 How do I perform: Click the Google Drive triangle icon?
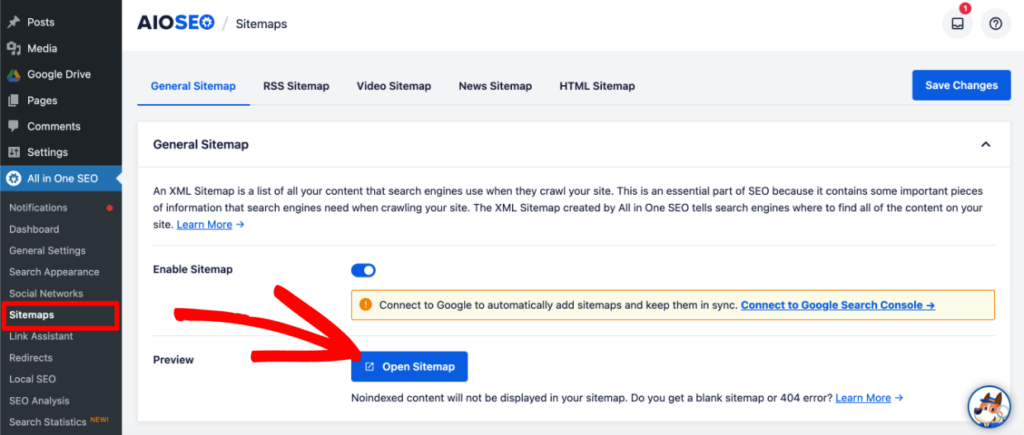click(x=14, y=74)
